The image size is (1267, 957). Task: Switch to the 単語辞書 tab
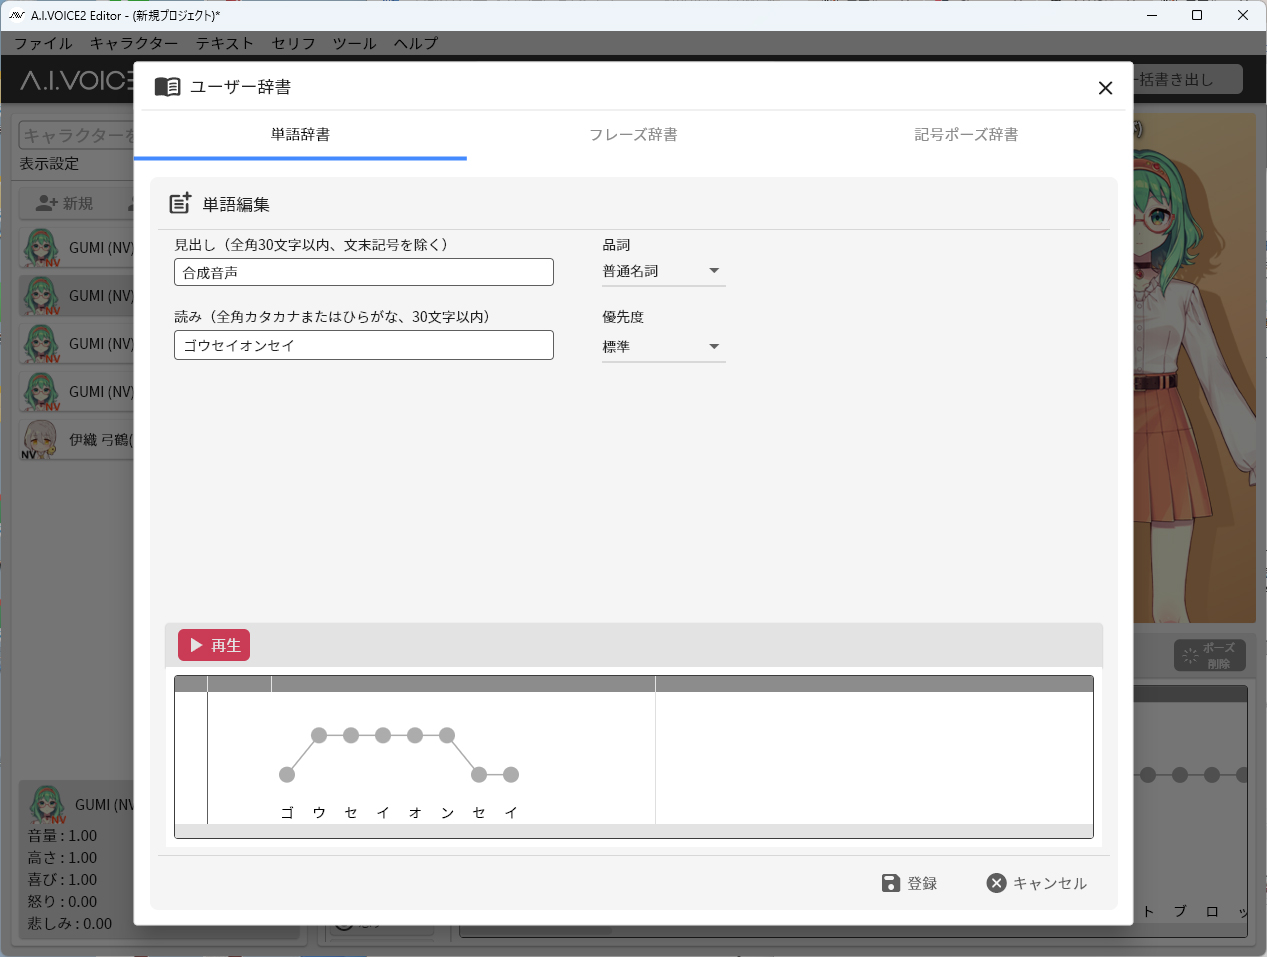pos(300,135)
